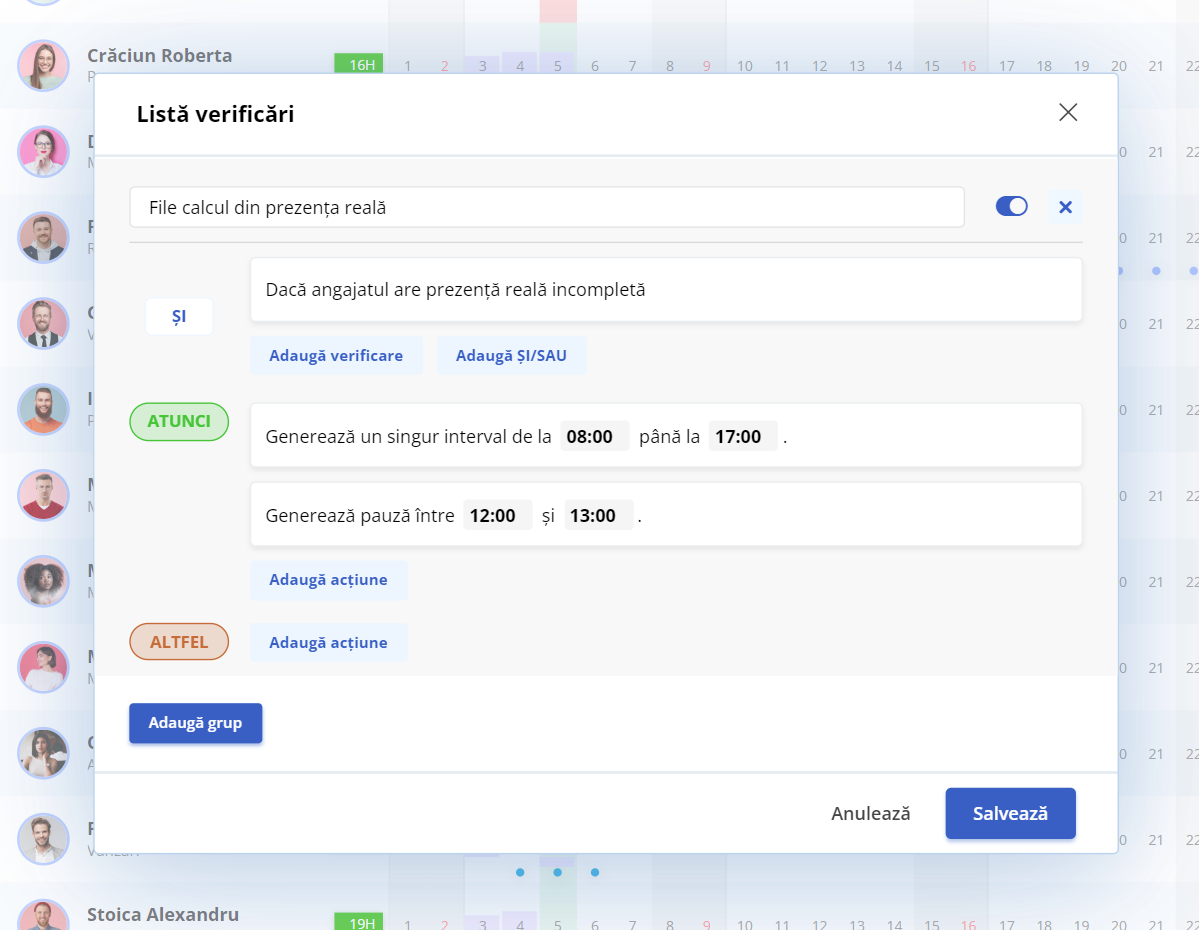Click the ATUNCI green label
This screenshot has width=1199, height=930.
pyautogui.click(x=179, y=421)
